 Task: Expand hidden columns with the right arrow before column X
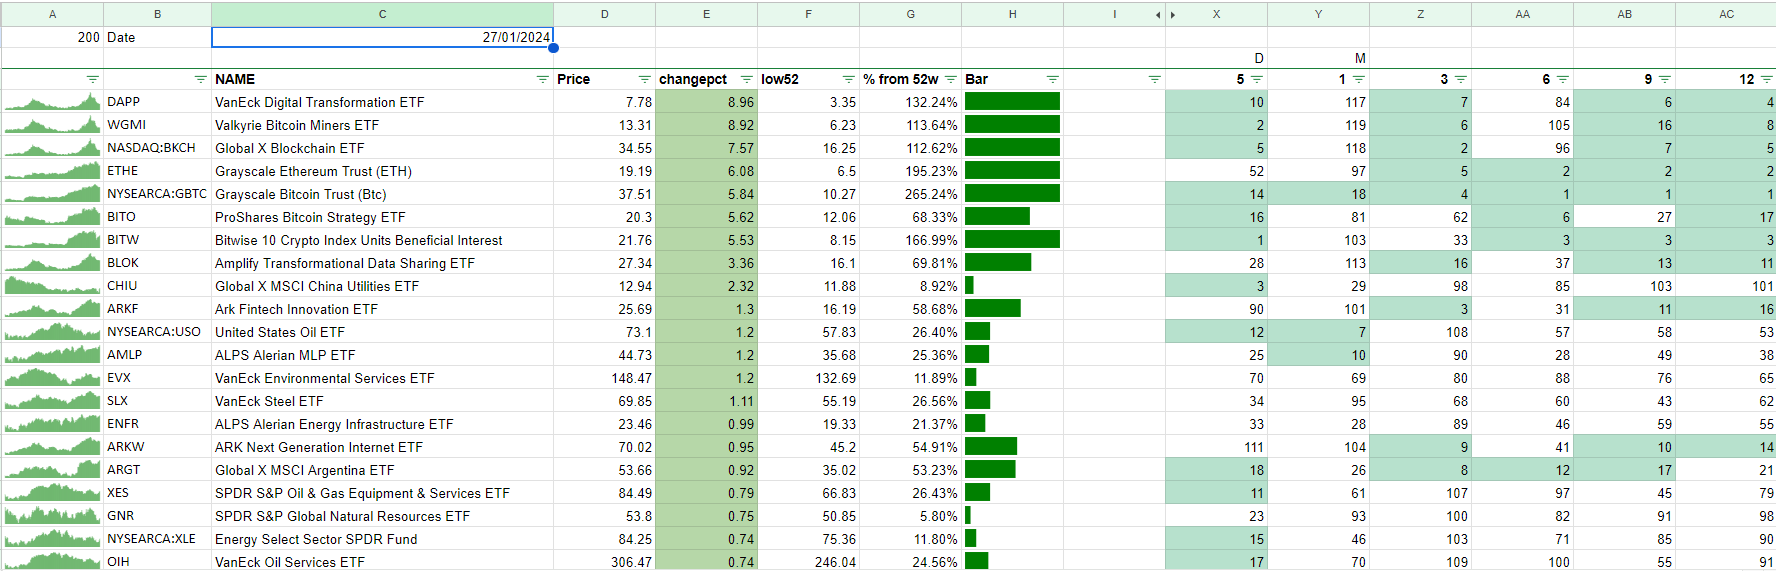tap(1173, 14)
